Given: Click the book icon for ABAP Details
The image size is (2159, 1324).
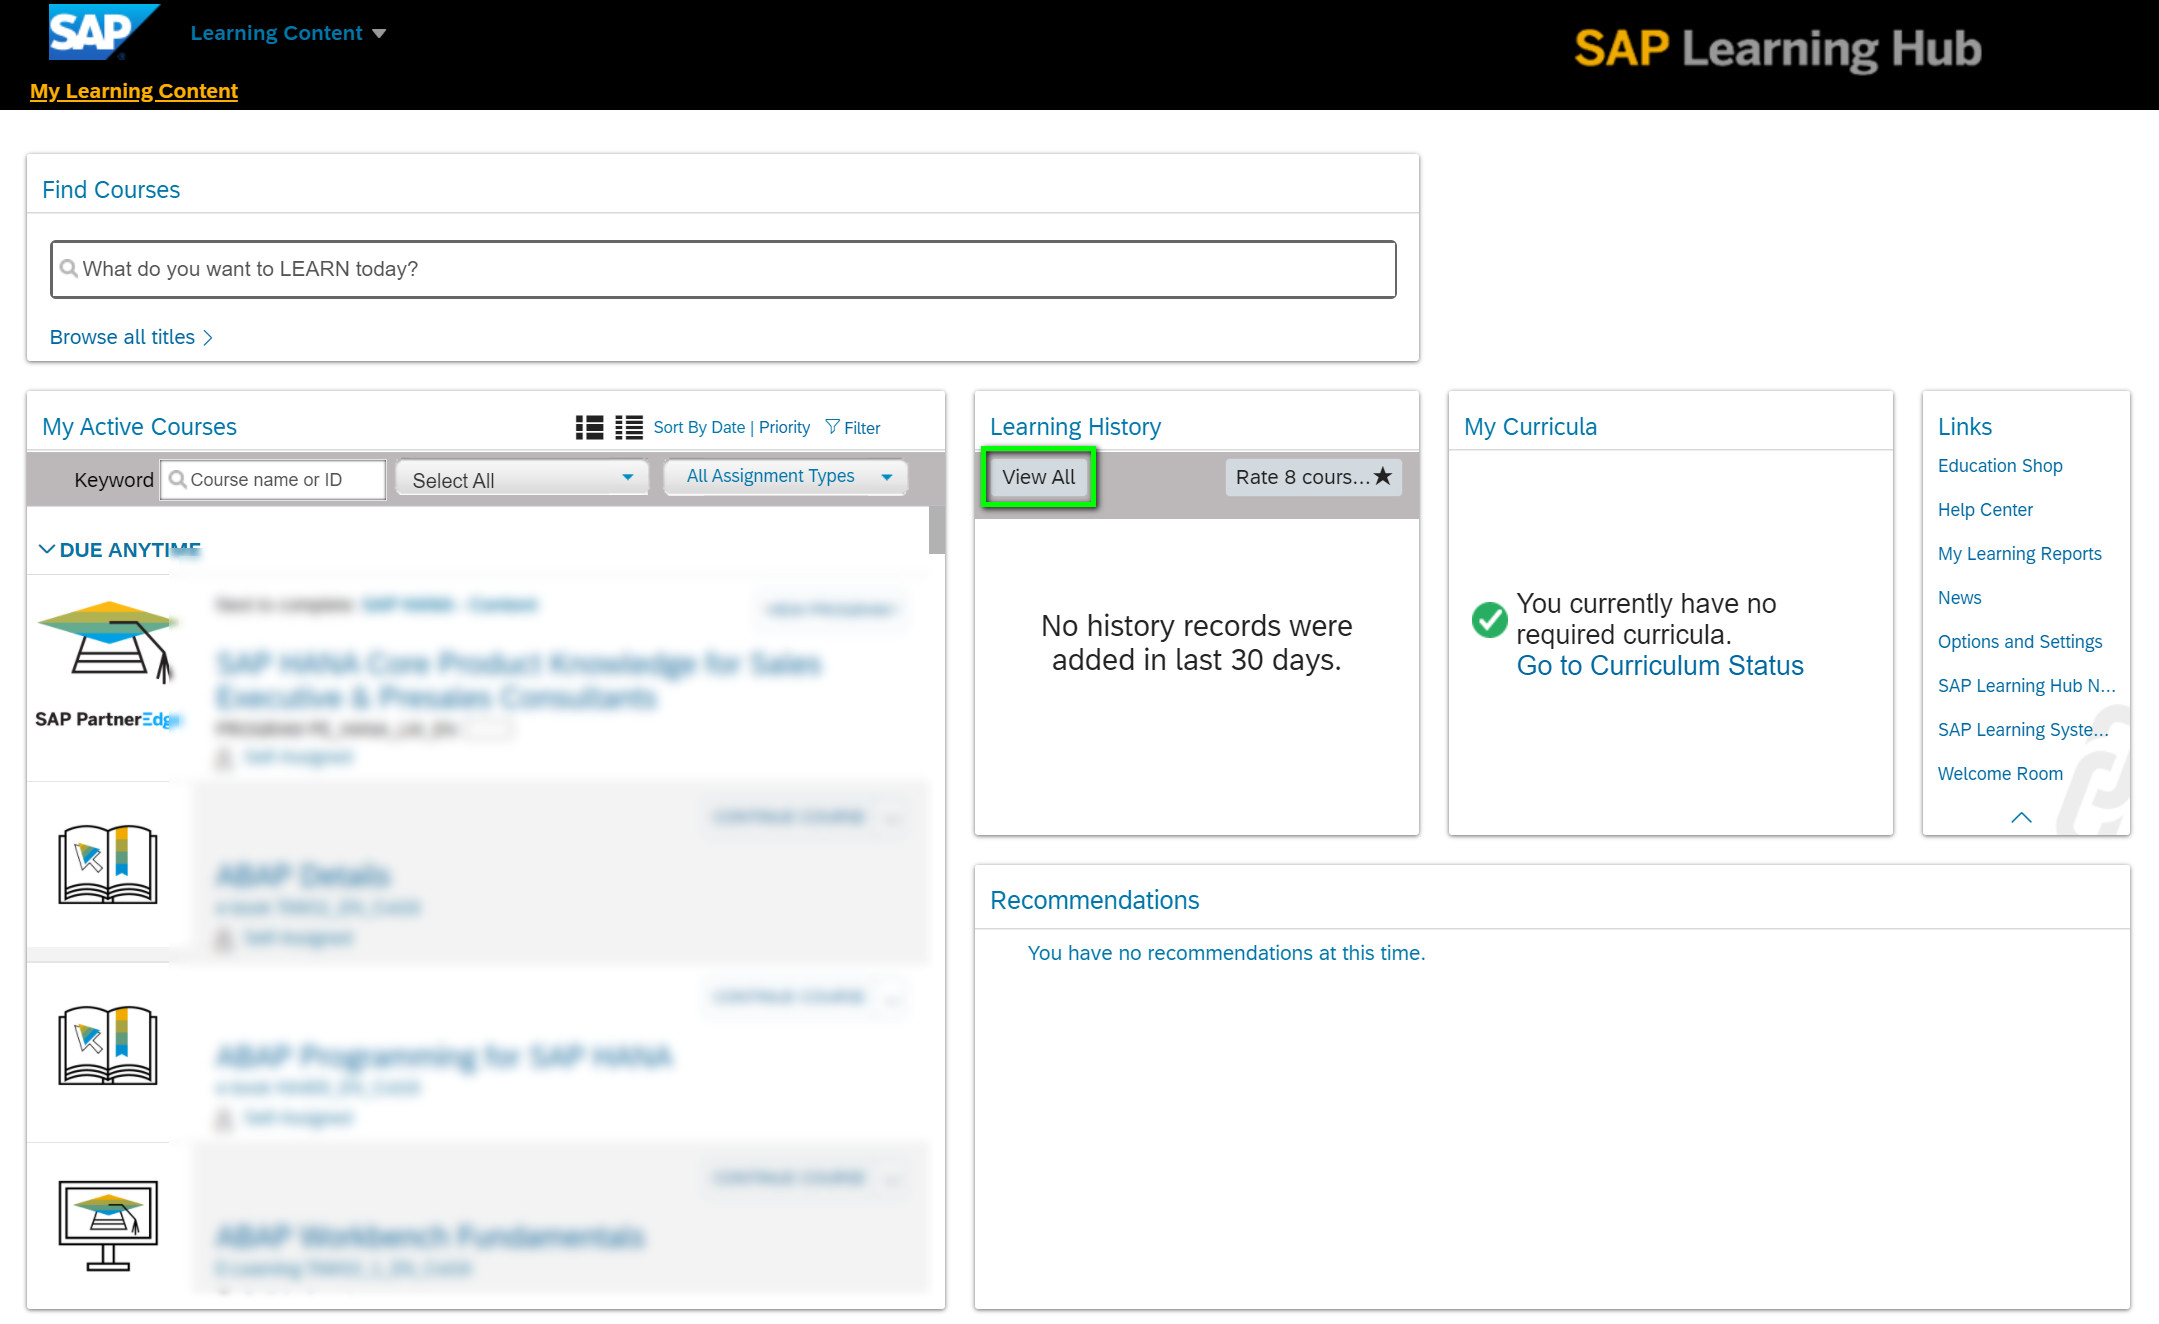Looking at the screenshot, I should (108, 864).
